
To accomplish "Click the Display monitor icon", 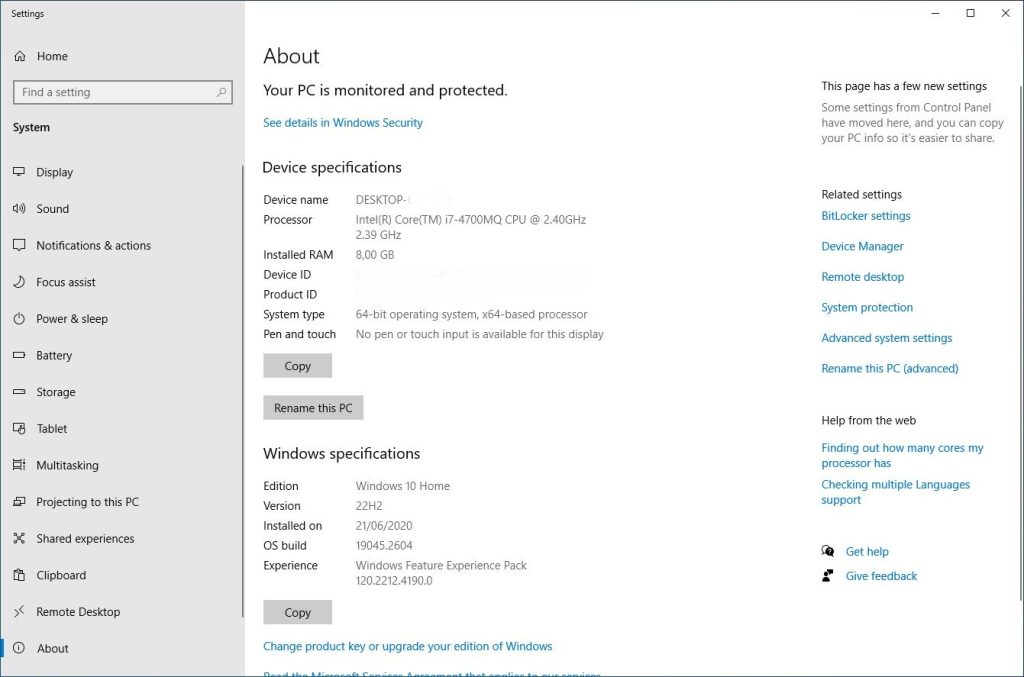I will (19, 172).
